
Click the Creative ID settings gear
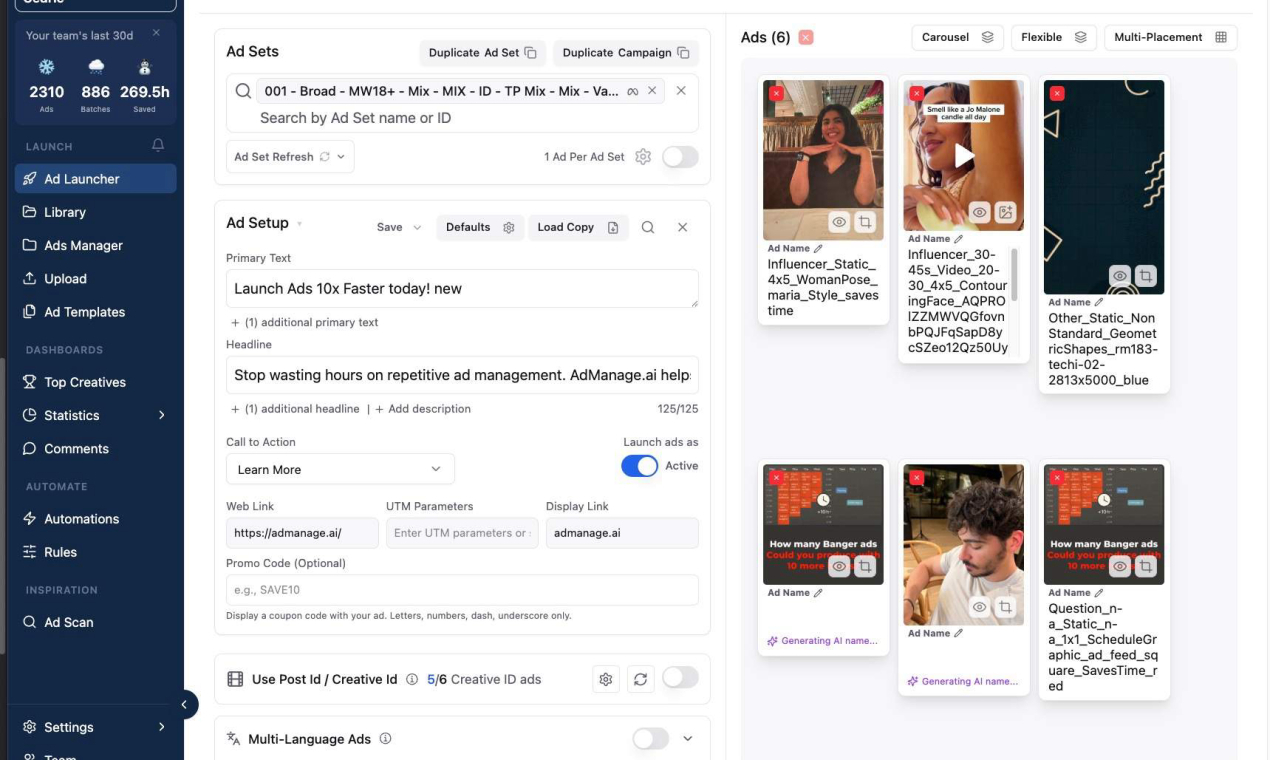[x=606, y=678]
